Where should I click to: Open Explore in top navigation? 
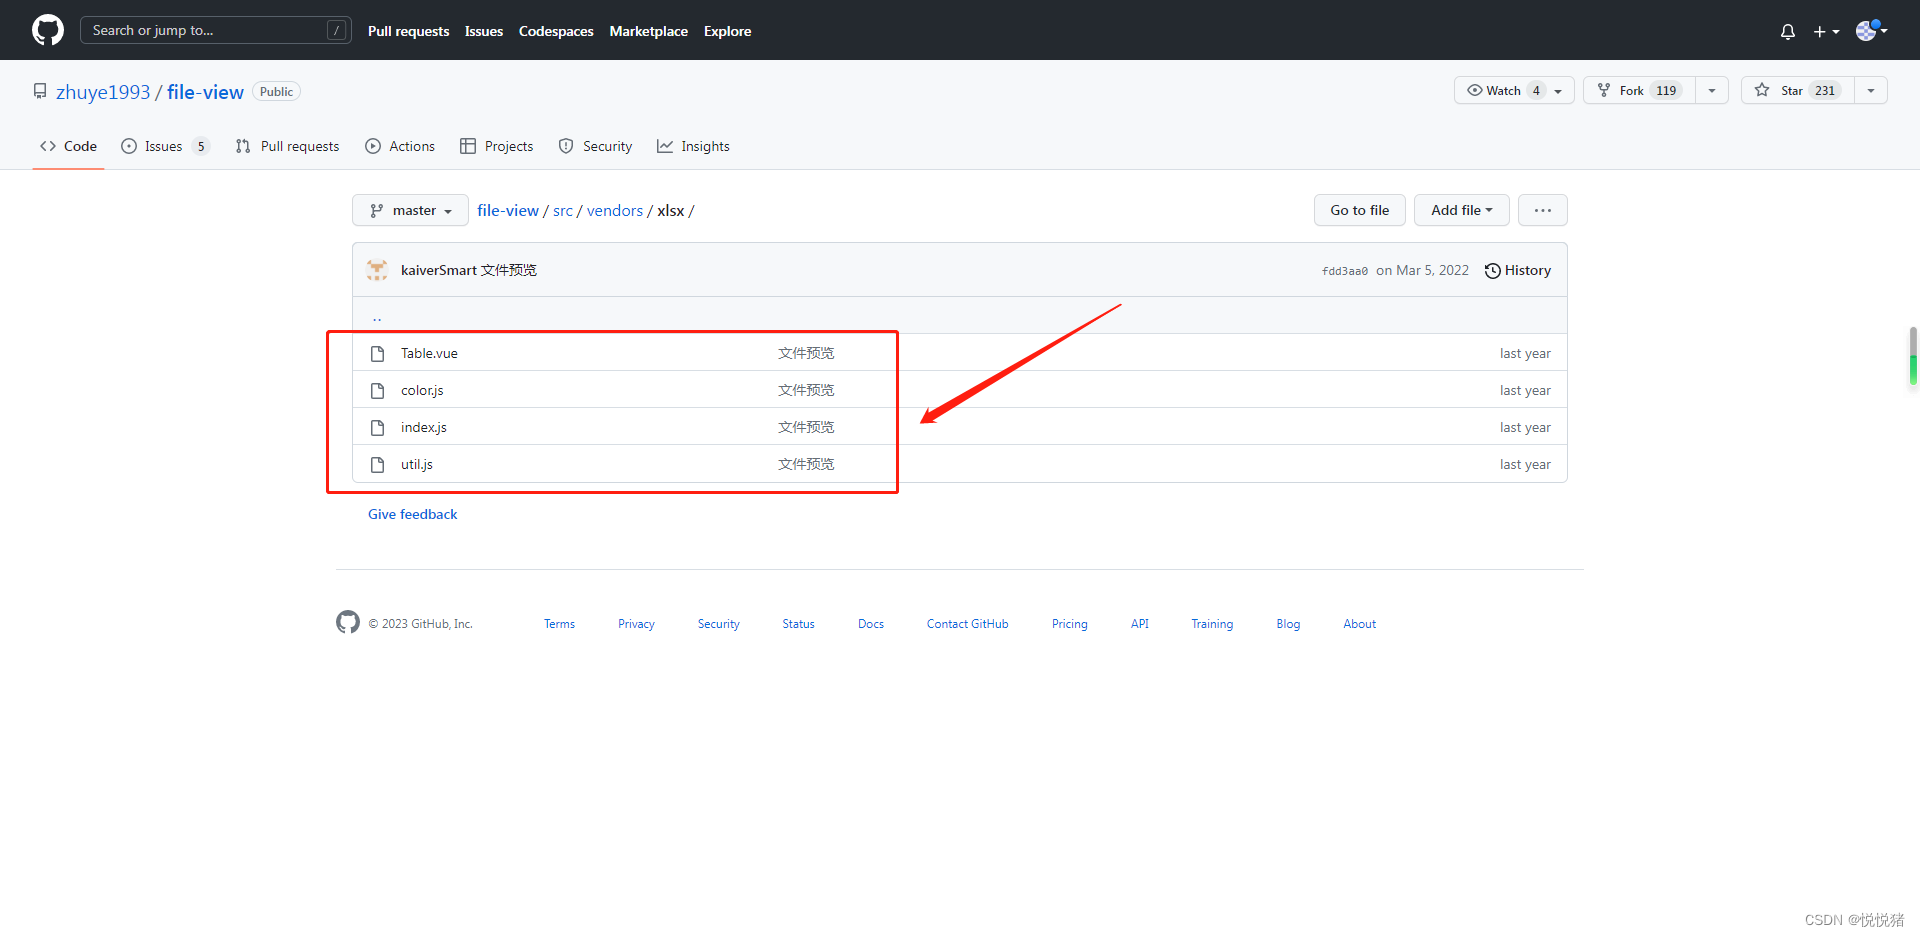727,31
